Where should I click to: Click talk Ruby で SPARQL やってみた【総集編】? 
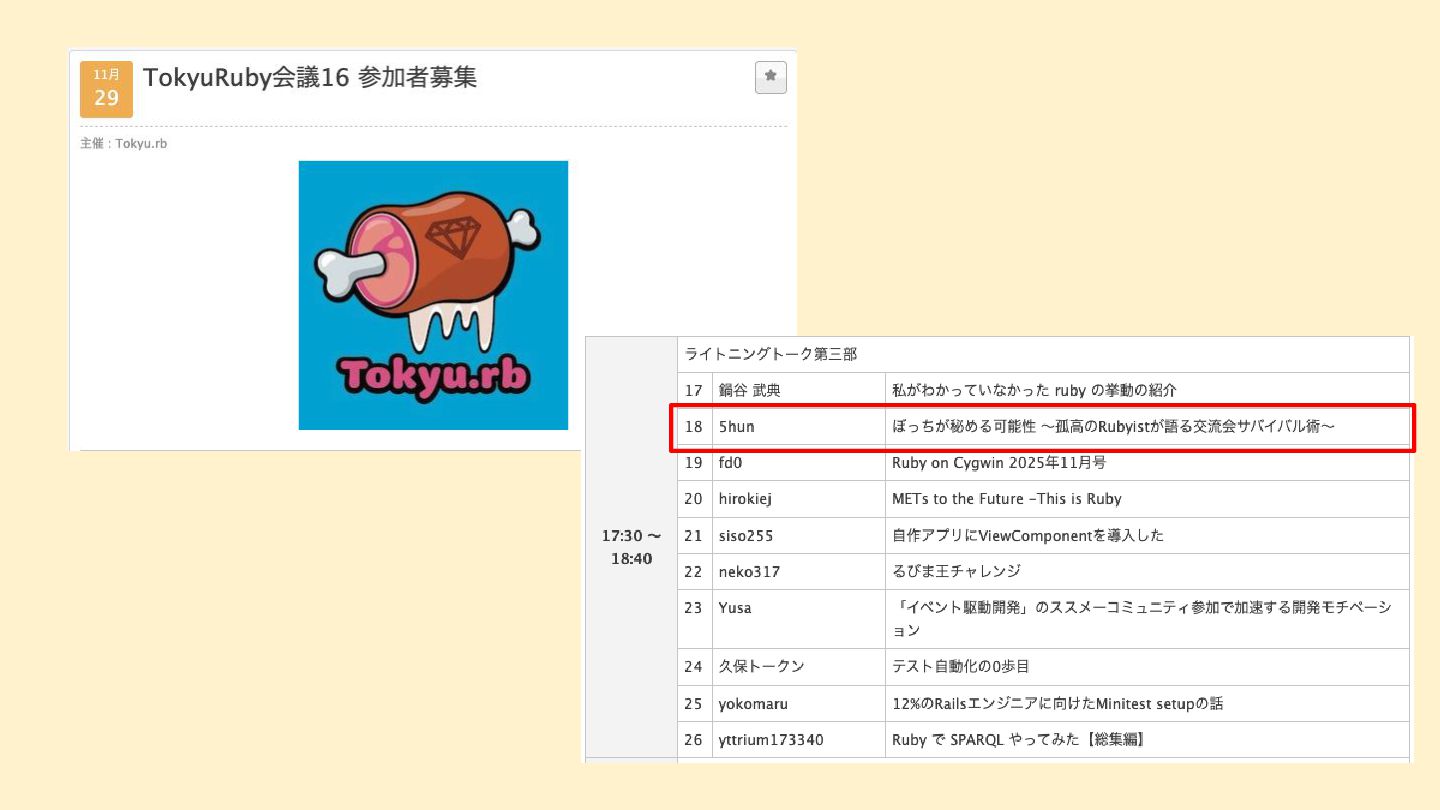click(x=1017, y=740)
